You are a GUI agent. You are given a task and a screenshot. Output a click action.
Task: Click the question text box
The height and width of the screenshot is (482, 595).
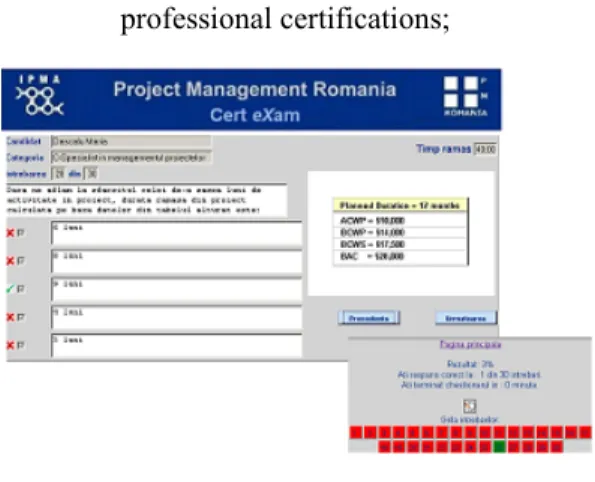pos(146,200)
